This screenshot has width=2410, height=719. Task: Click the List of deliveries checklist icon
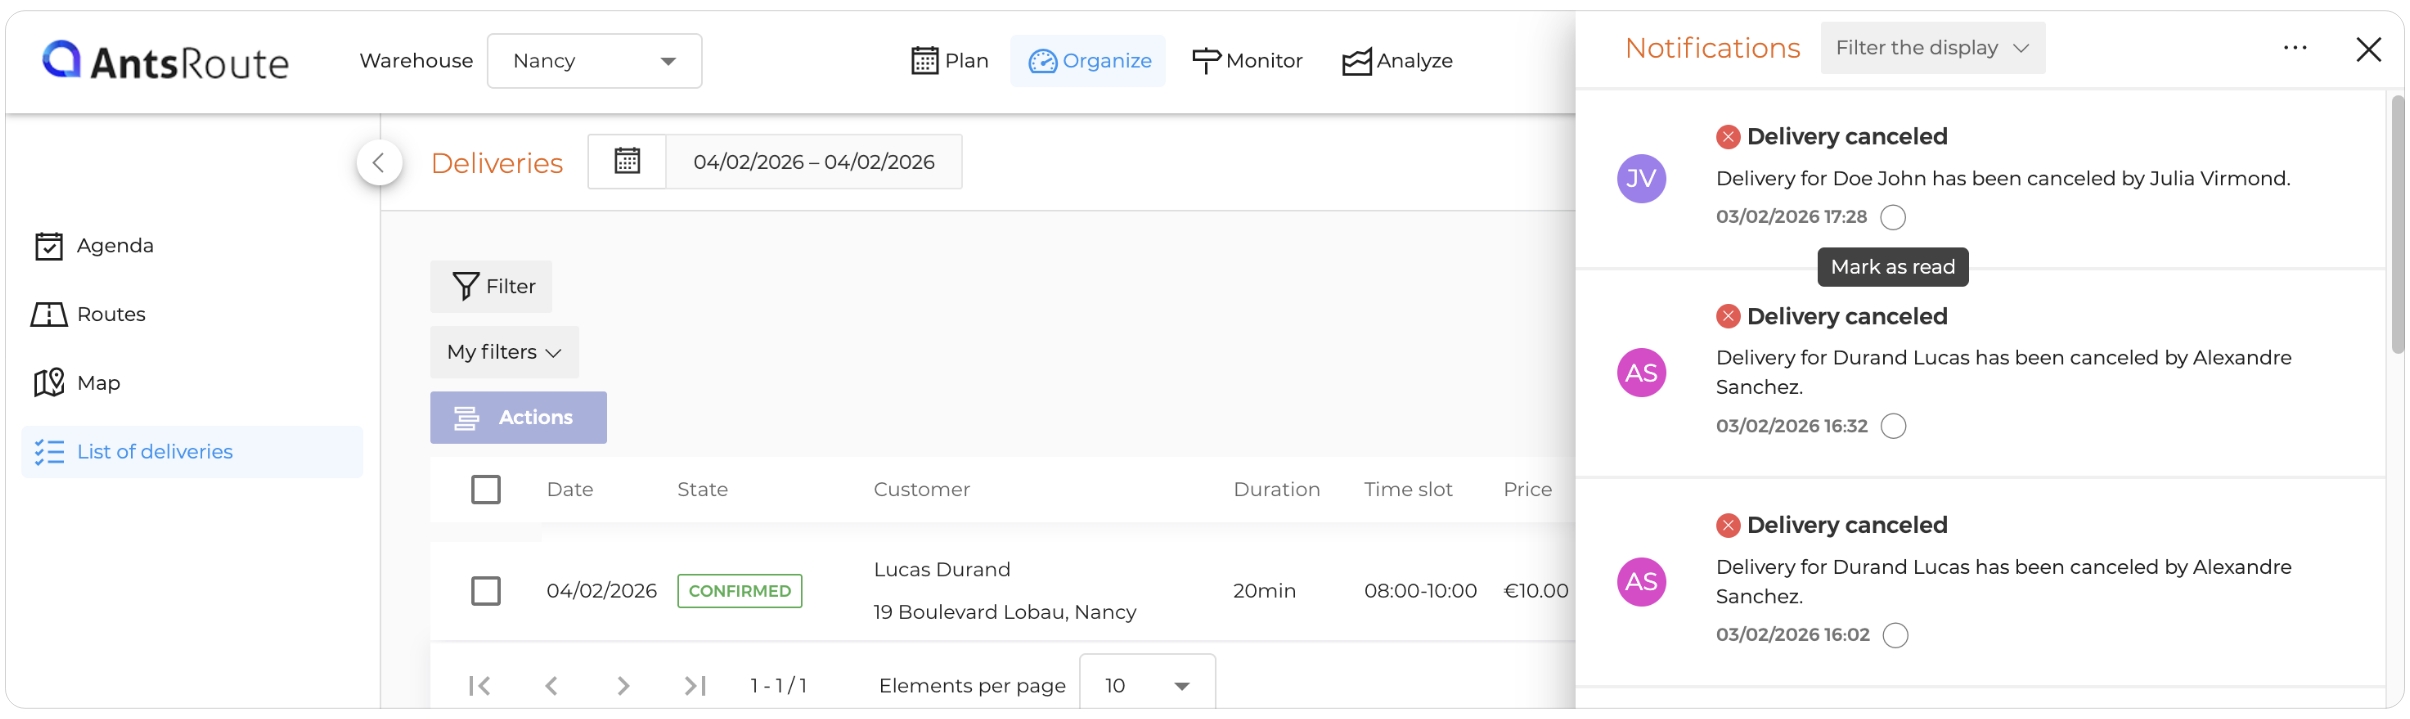click(49, 452)
